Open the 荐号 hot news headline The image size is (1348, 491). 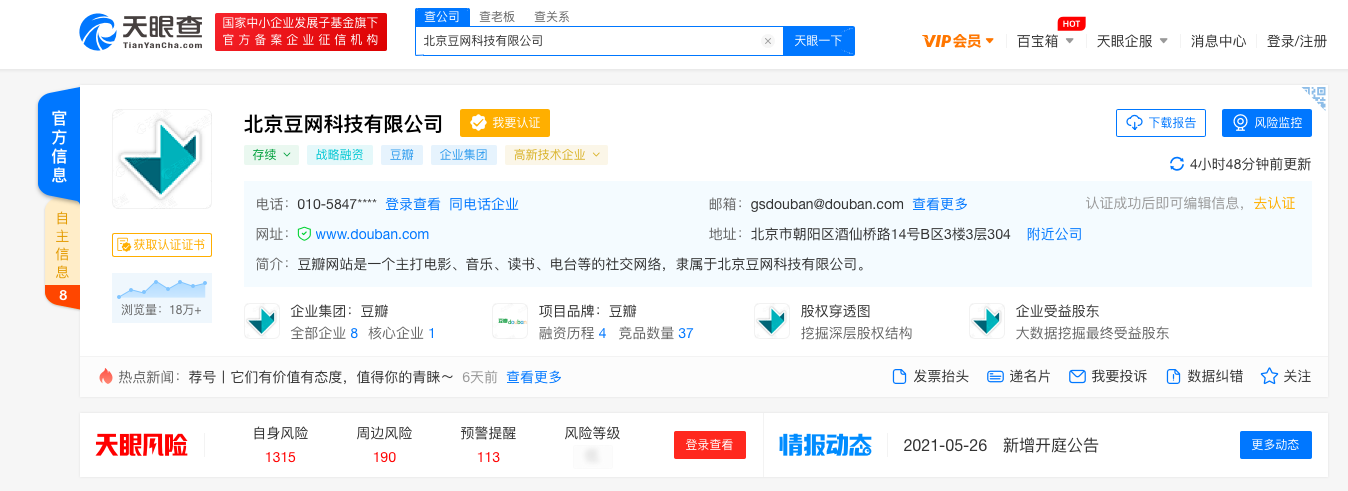321,377
